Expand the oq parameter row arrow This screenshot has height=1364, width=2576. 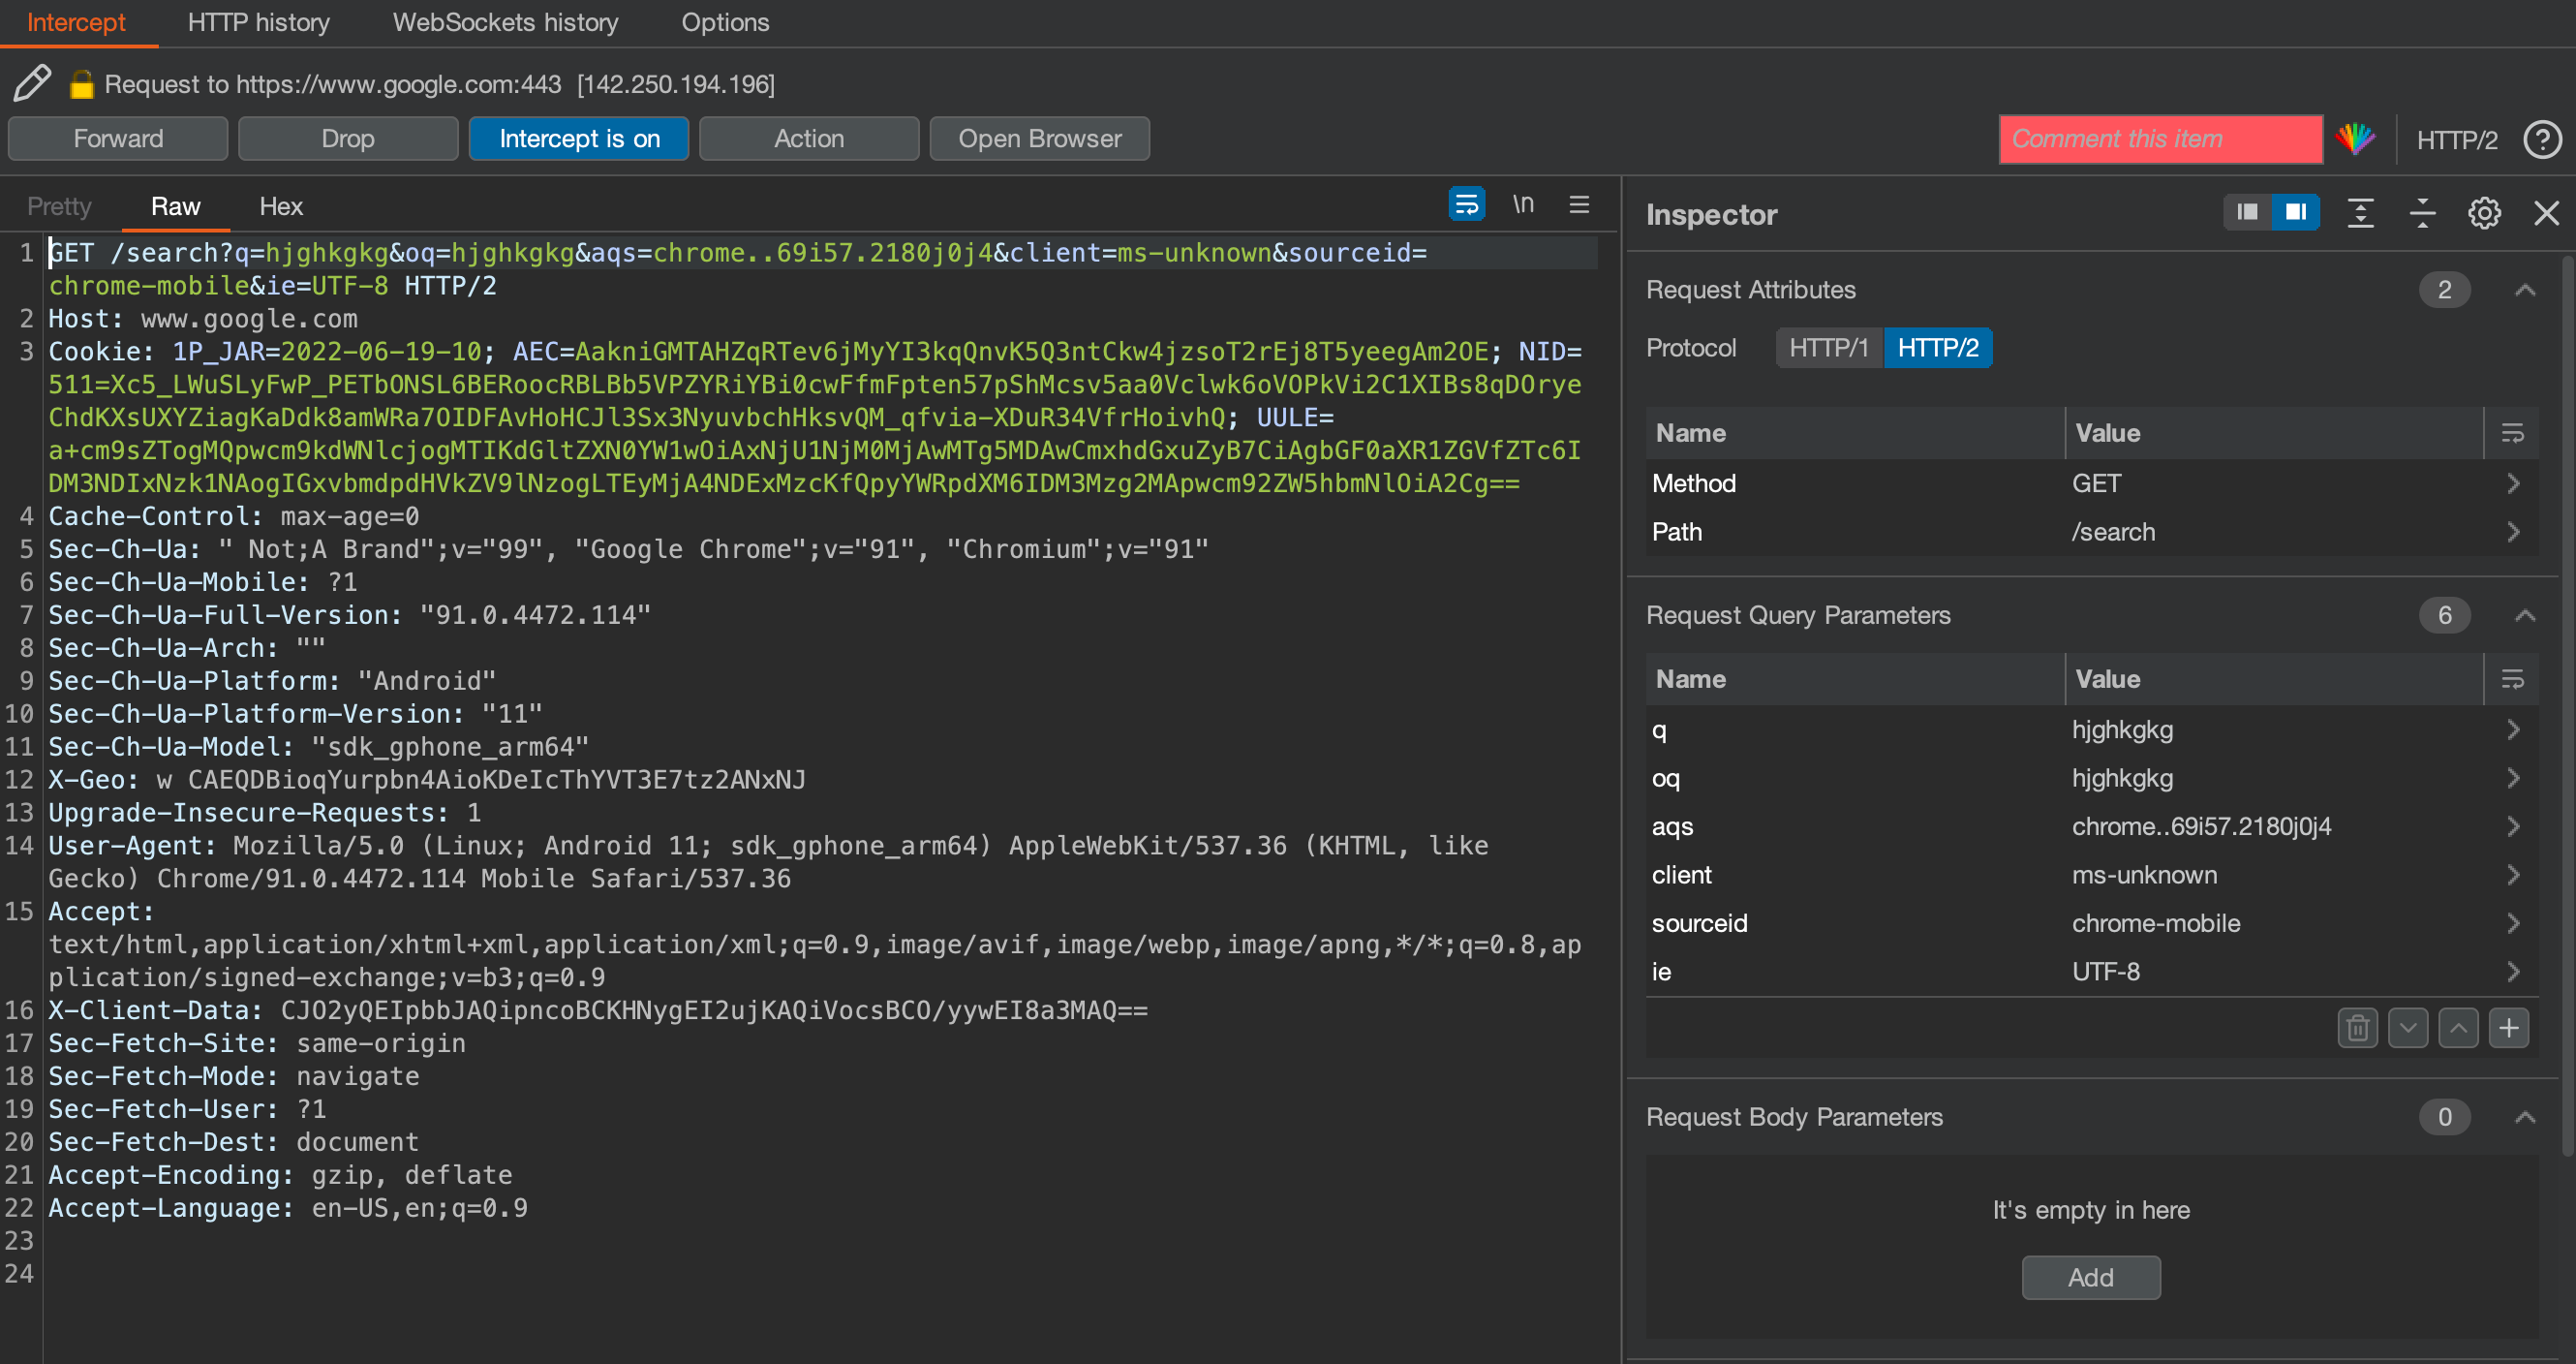click(2513, 778)
